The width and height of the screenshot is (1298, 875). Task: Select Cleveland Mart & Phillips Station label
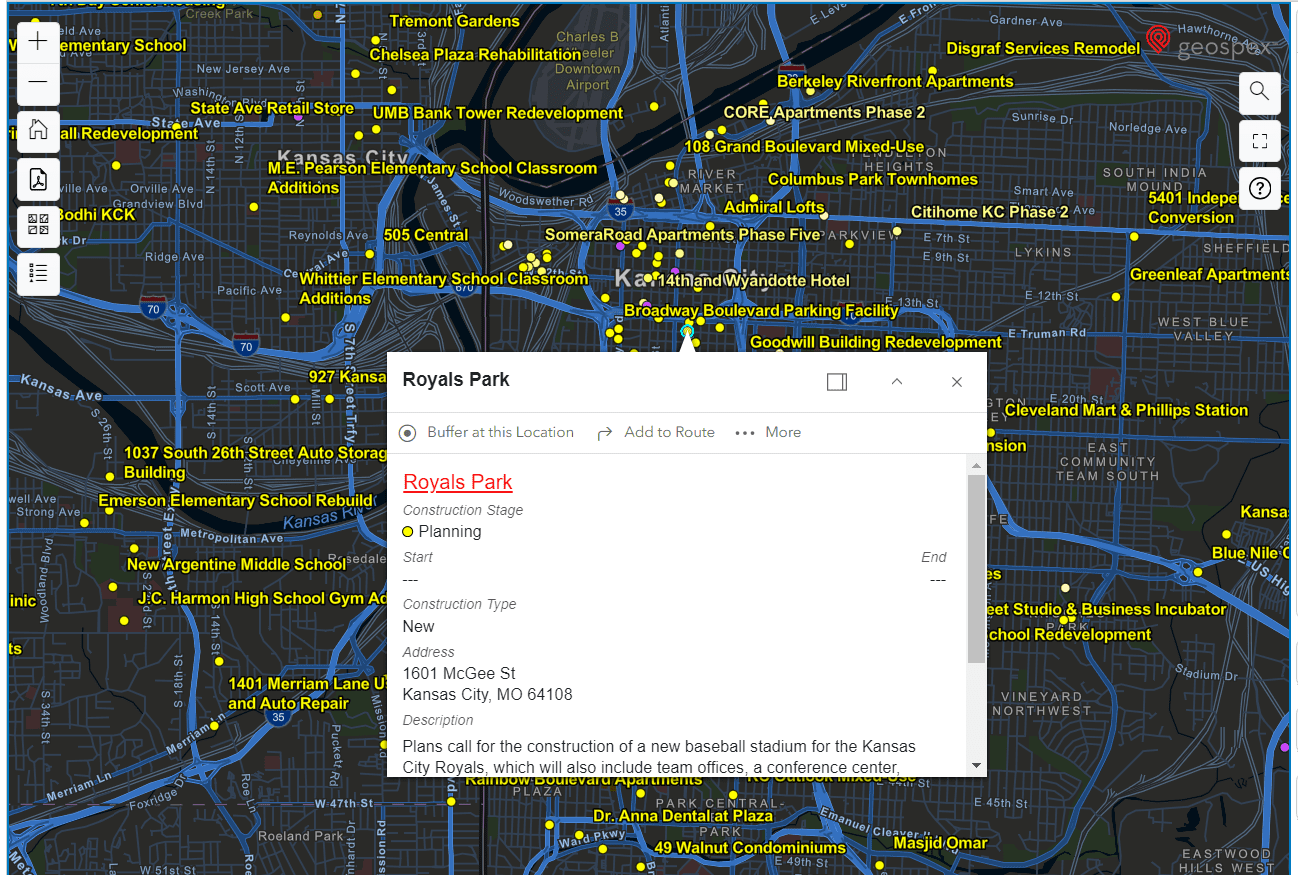(1126, 410)
